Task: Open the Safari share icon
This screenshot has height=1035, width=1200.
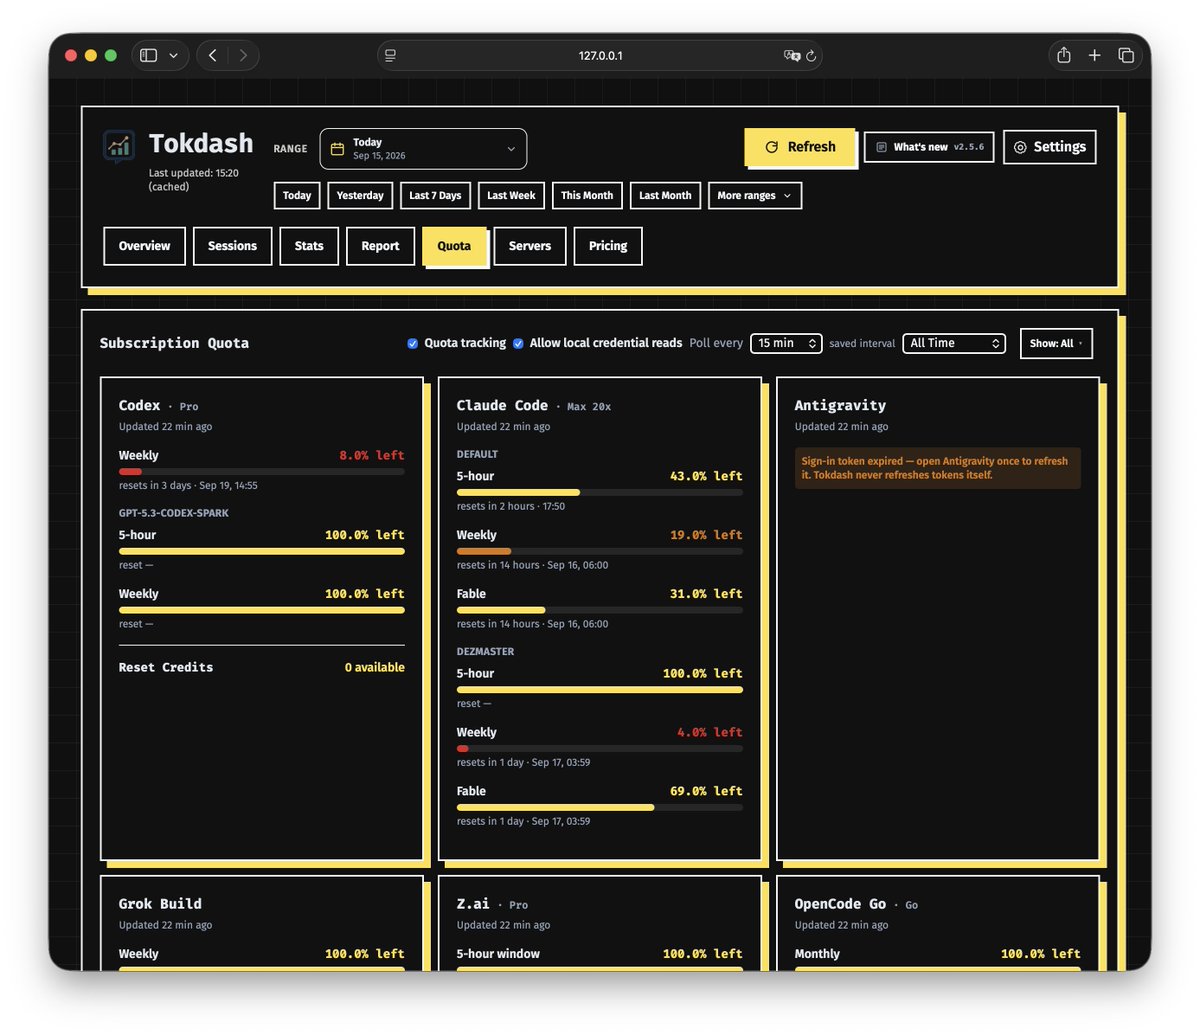Action: click(1064, 55)
